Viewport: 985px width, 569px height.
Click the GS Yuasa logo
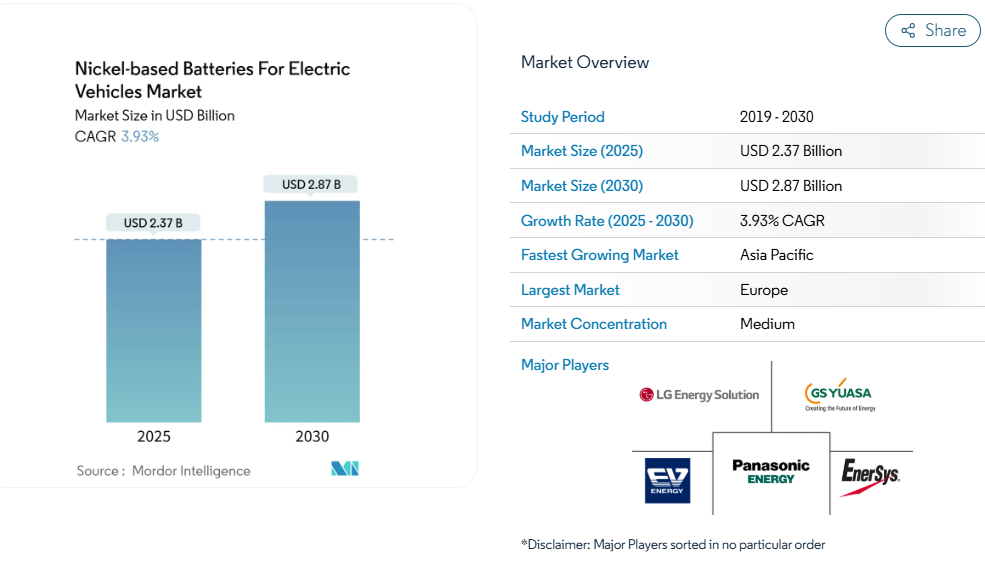[839, 395]
